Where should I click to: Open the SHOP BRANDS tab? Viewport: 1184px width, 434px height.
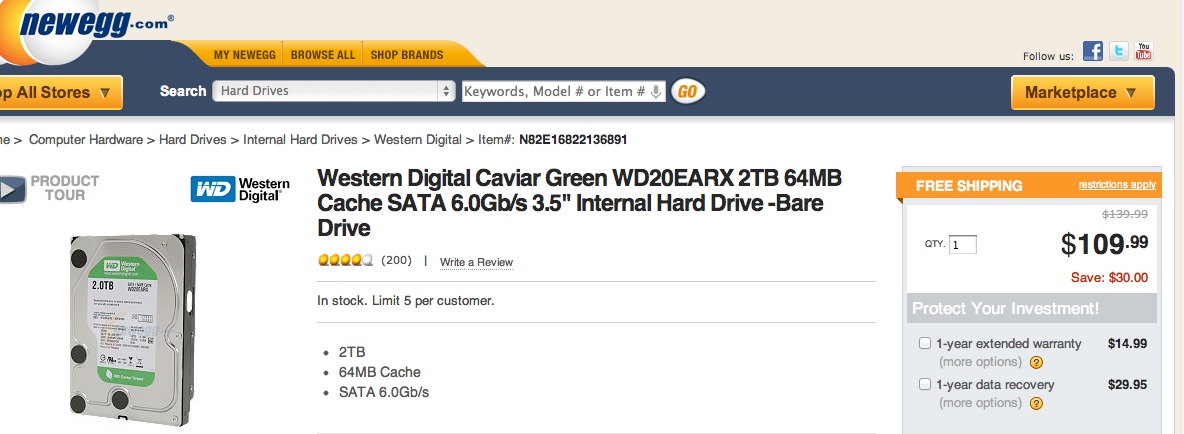407,55
